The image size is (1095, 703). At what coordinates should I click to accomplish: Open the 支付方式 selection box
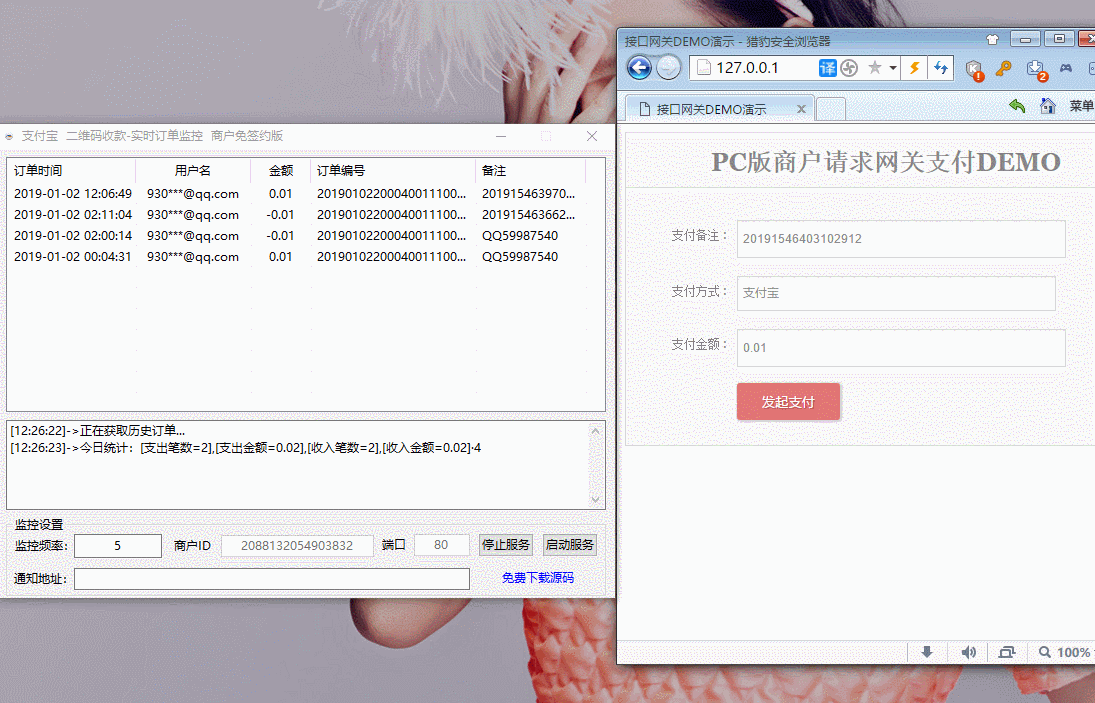(896, 293)
